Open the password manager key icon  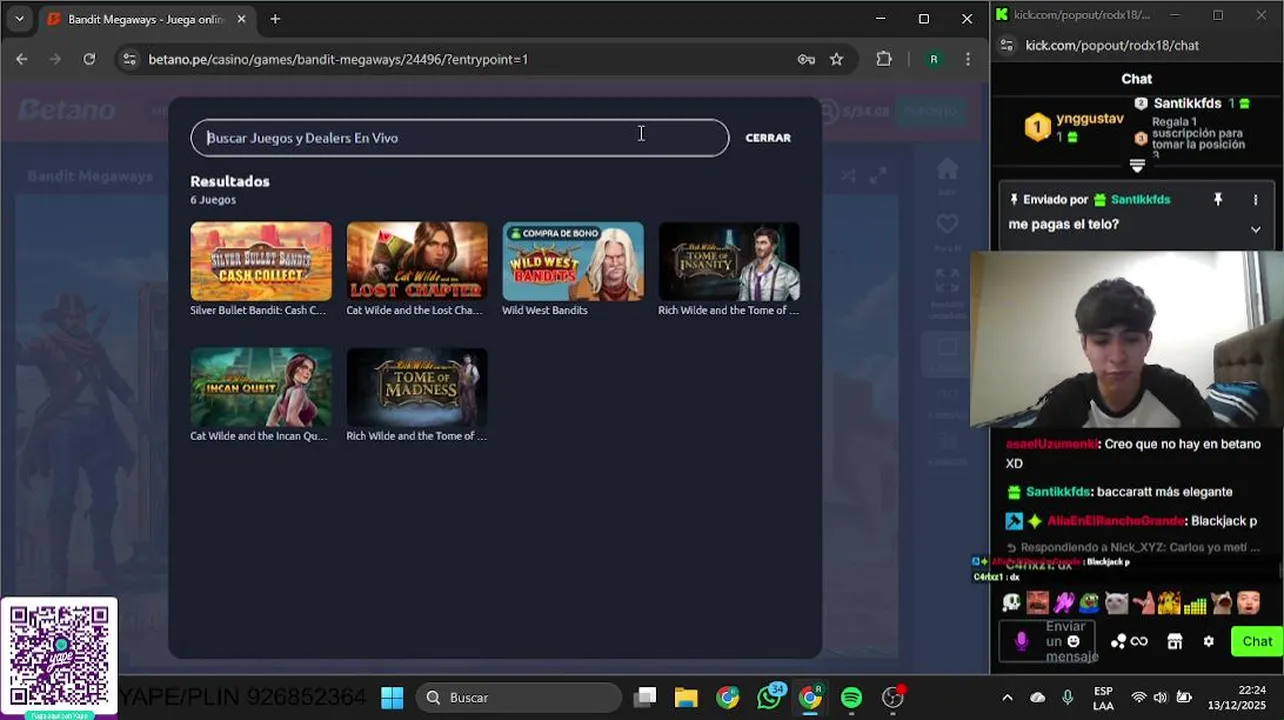tap(806, 59)
